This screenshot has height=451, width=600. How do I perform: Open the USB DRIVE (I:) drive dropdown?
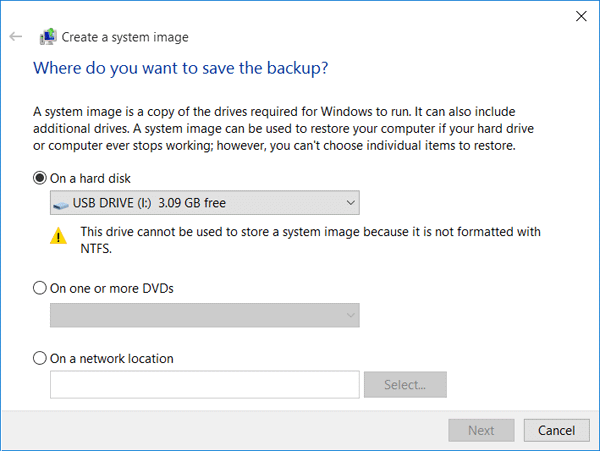tap(205, 203)
